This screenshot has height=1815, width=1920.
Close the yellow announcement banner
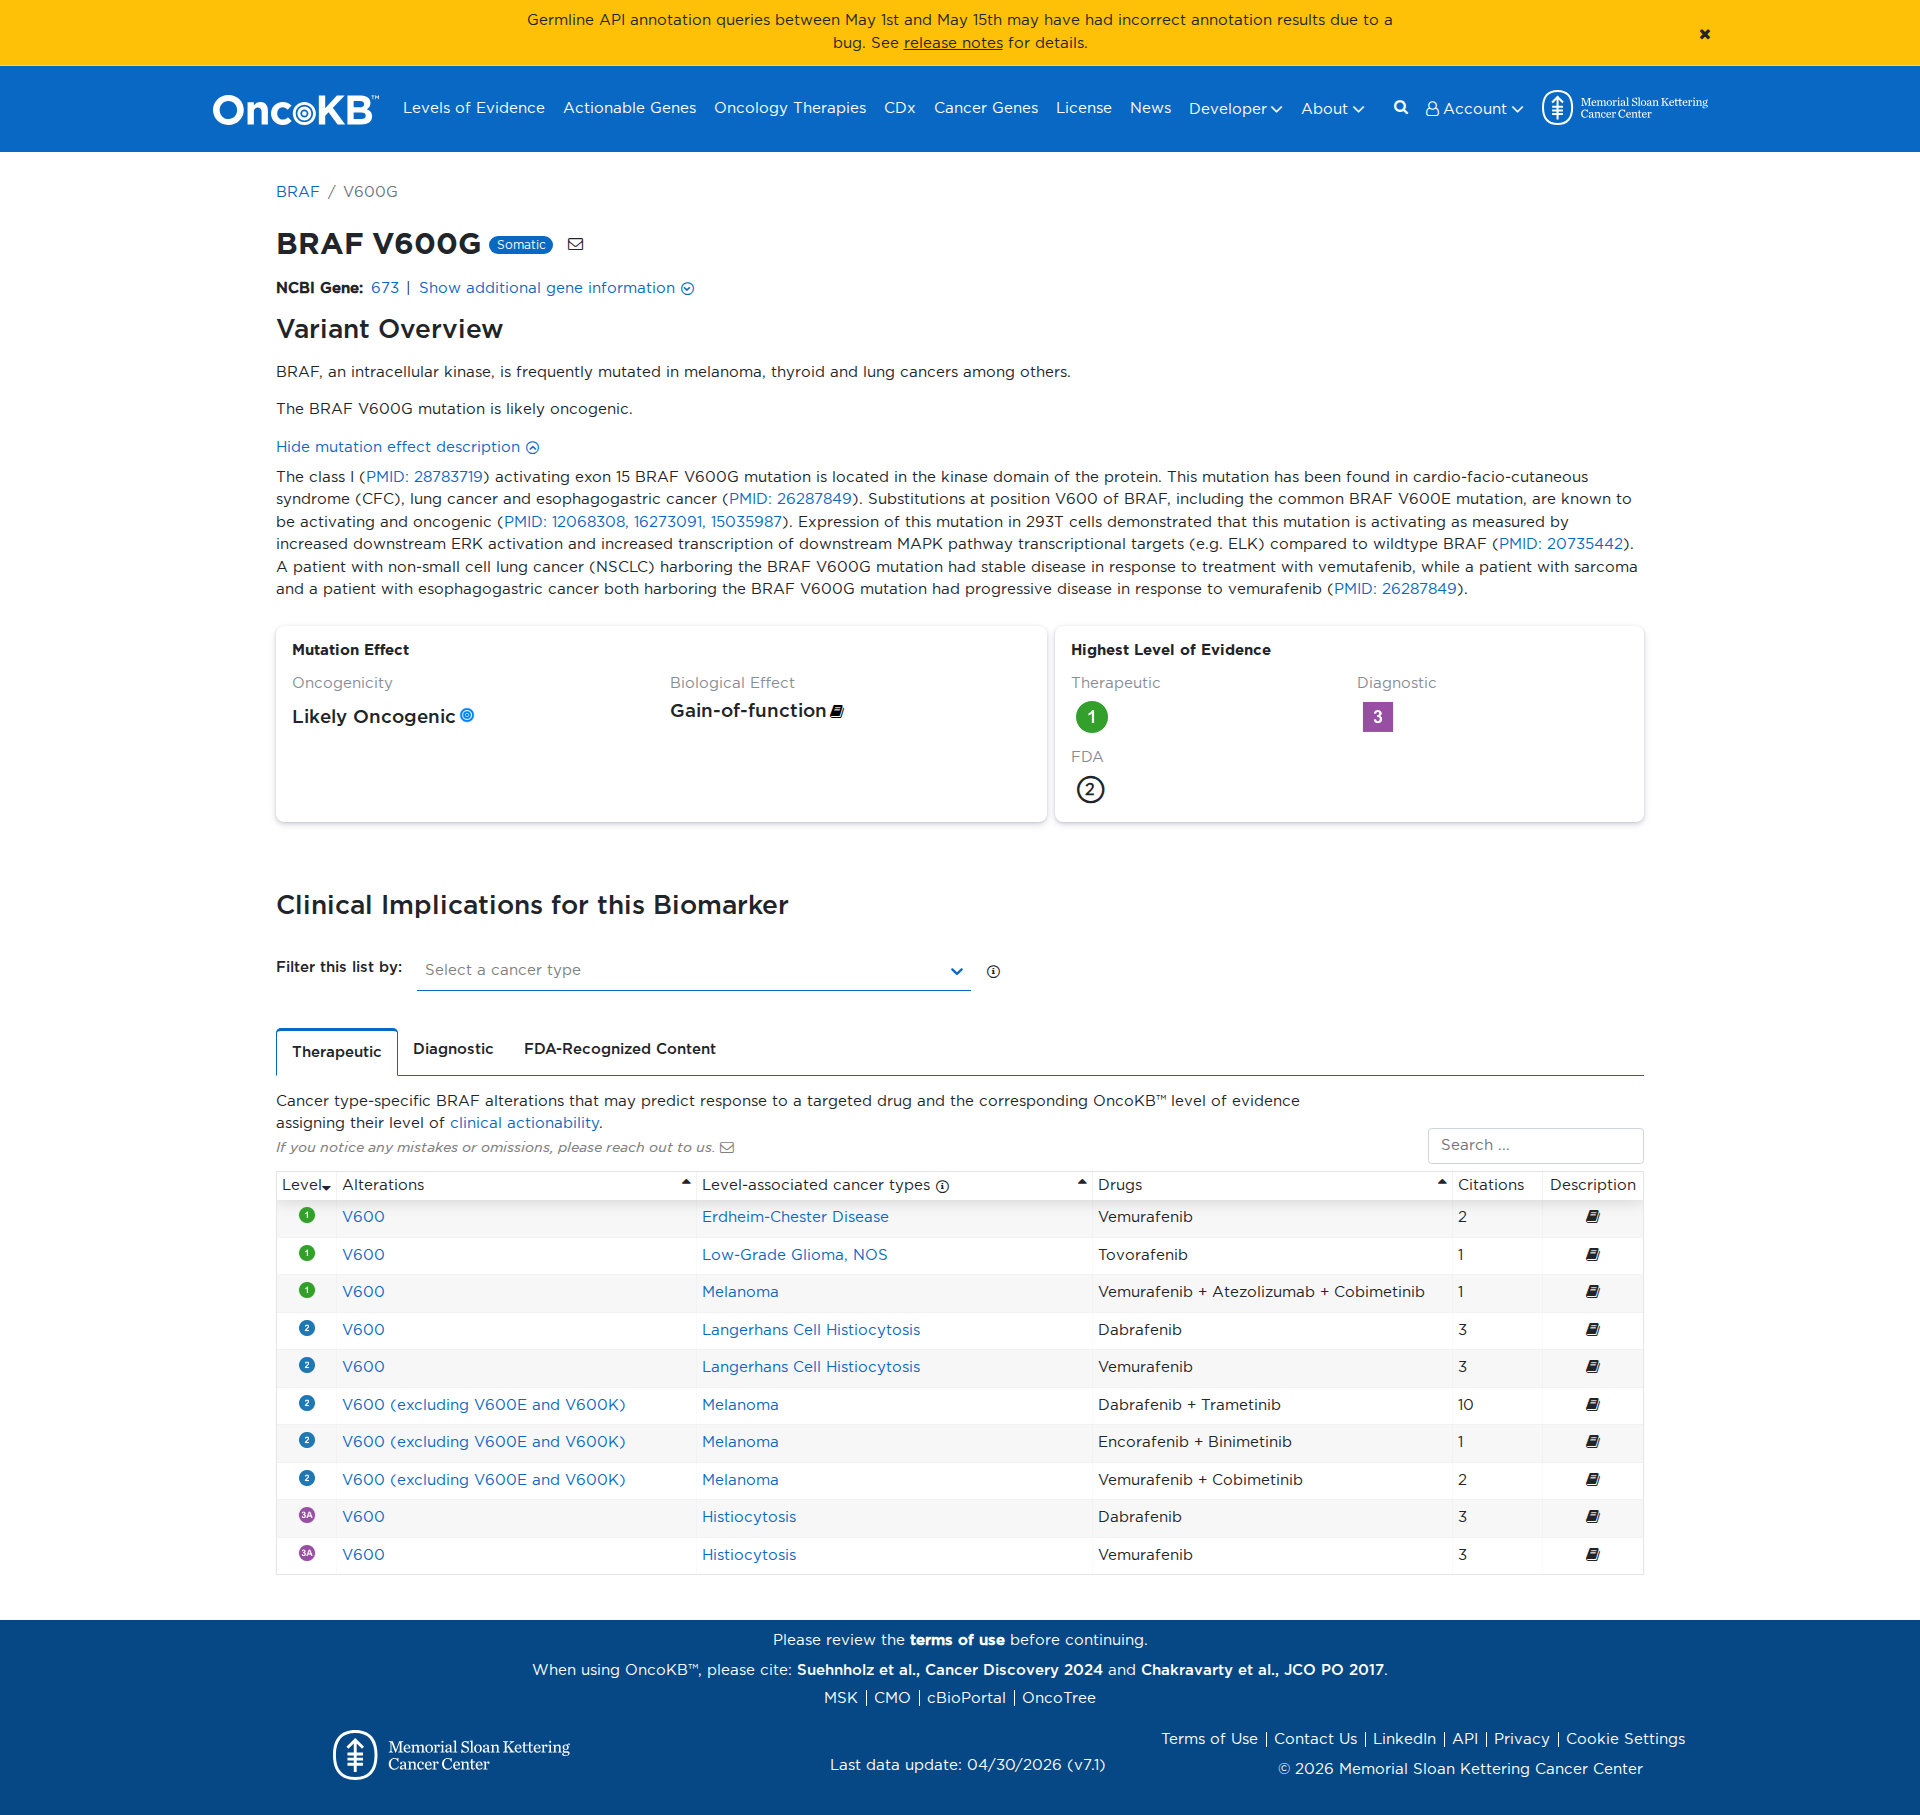1705,34
